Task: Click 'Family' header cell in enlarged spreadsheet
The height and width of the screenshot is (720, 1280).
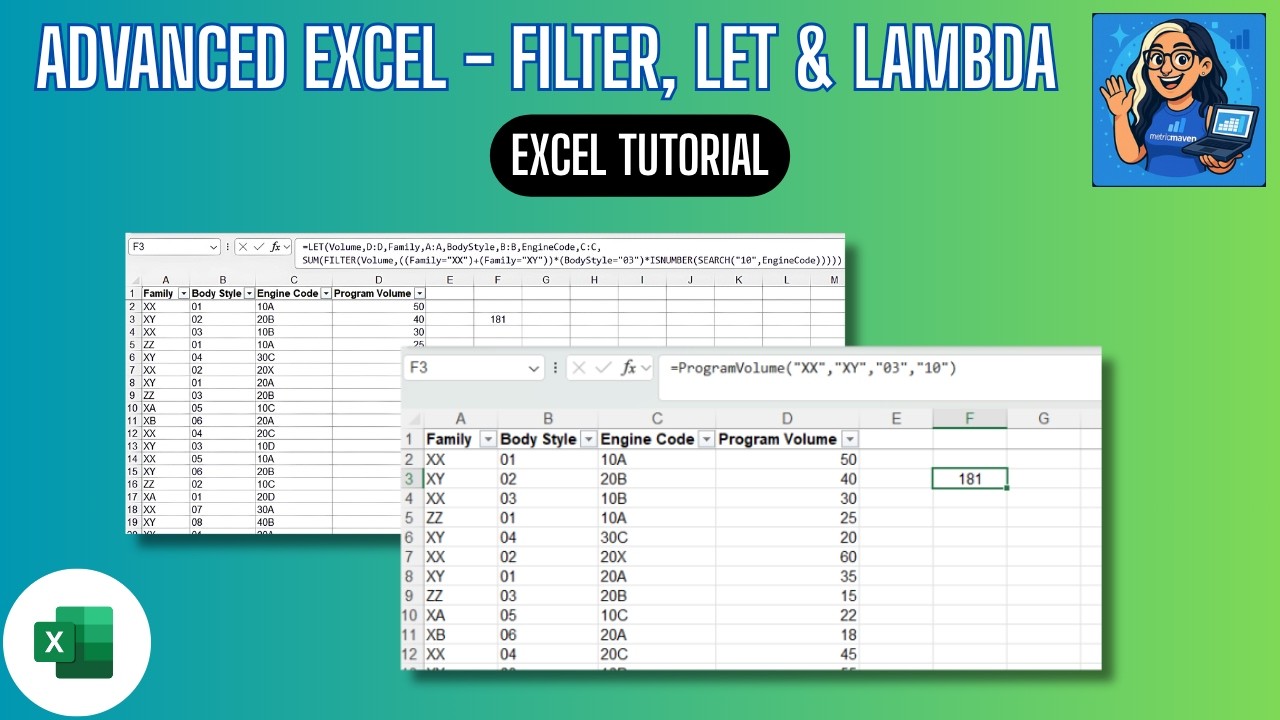Action: click(460, 439)
